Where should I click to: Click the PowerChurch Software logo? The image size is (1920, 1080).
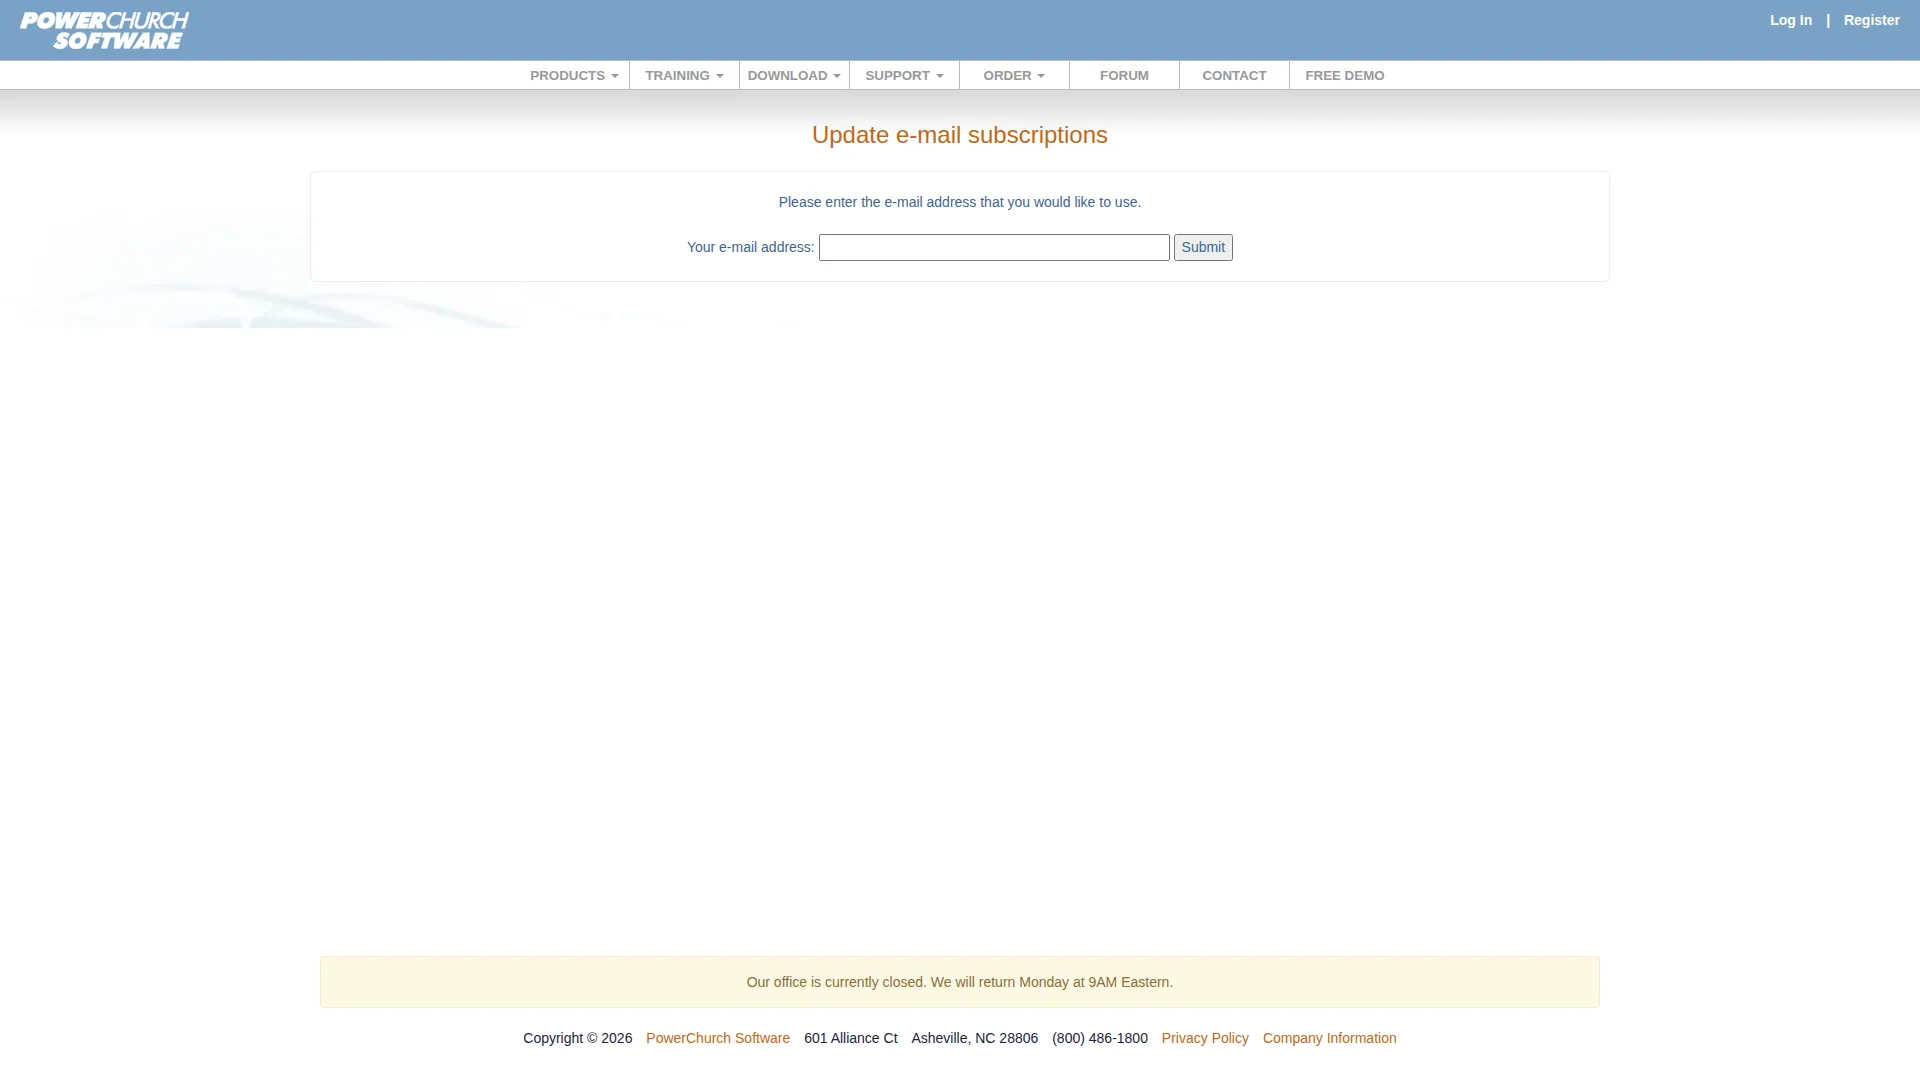click(102, 30)
